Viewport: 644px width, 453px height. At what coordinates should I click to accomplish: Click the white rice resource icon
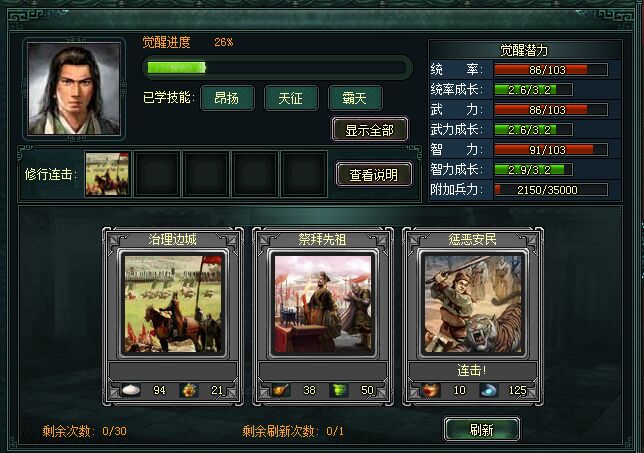(x=131, y=390)
